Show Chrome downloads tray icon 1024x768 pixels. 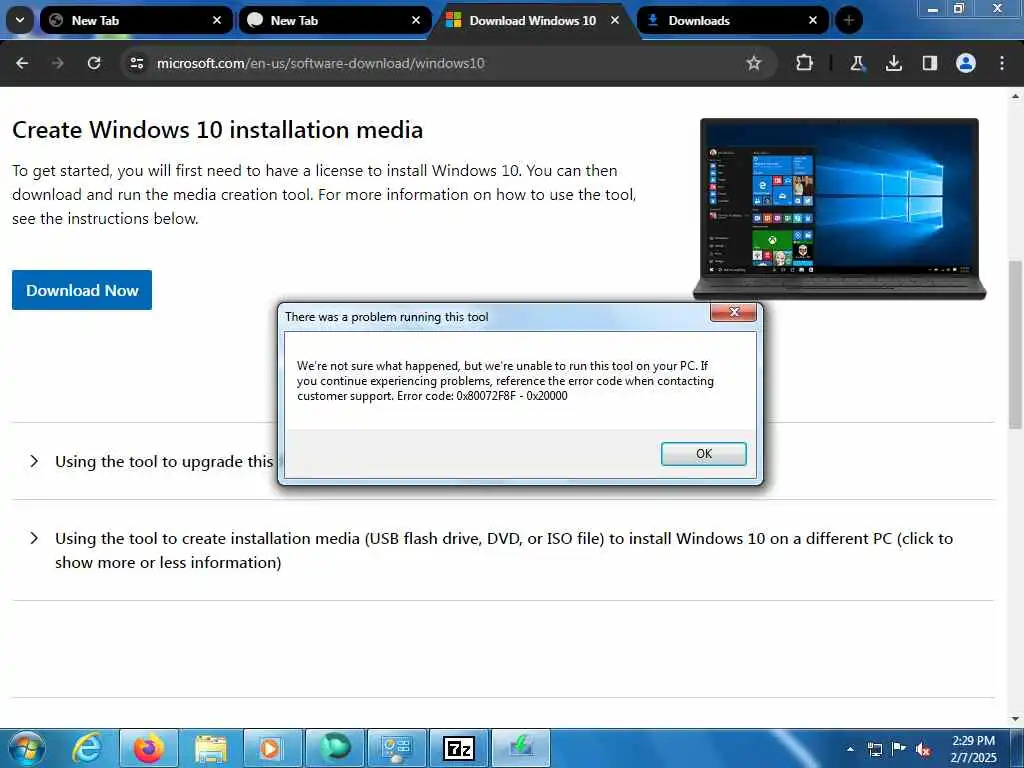point(893,63)
